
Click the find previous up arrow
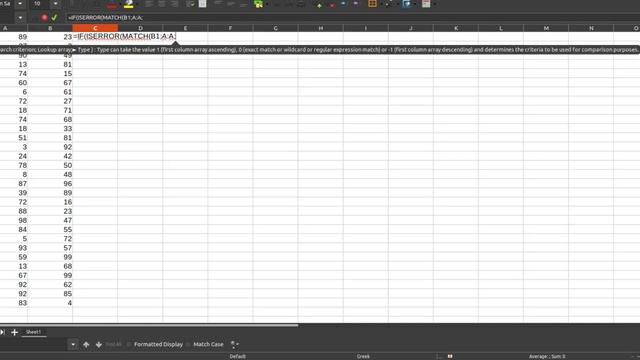86,344
